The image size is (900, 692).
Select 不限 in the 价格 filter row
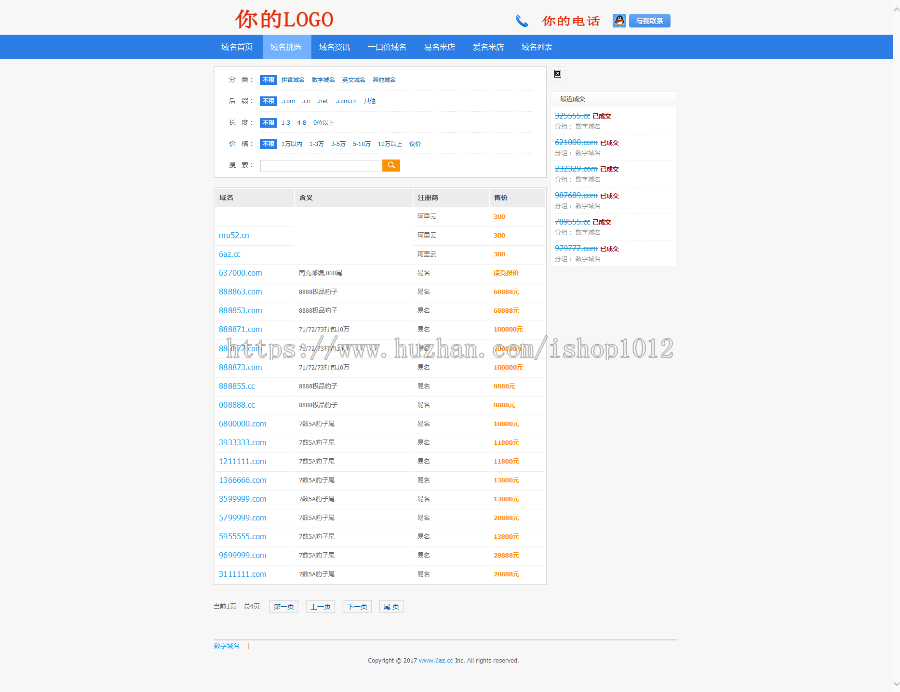tap(268, 144)
